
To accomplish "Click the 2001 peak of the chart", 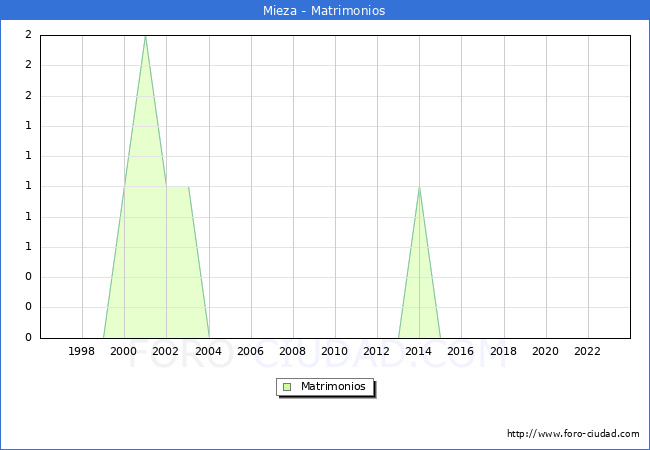I will 145,36.
